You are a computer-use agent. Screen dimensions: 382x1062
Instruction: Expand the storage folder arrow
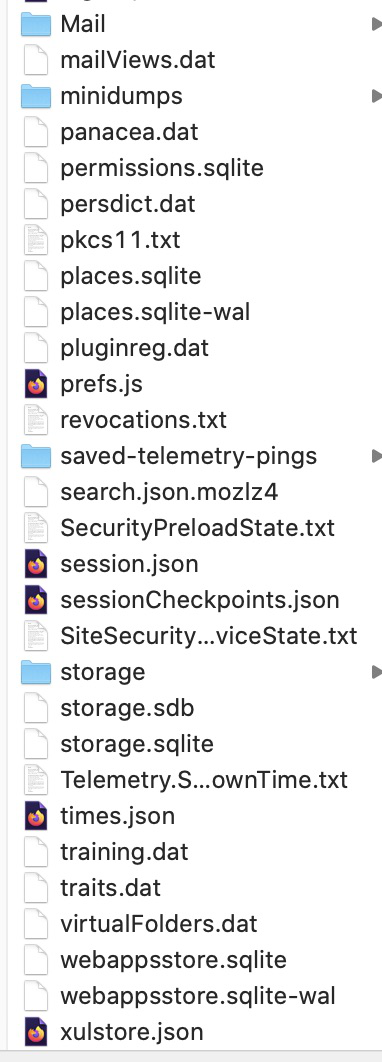point(377,672)
